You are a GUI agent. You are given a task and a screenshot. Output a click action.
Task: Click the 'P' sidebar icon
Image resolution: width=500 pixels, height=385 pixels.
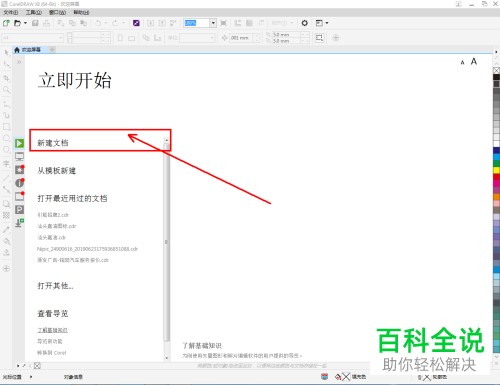[19, 209]
